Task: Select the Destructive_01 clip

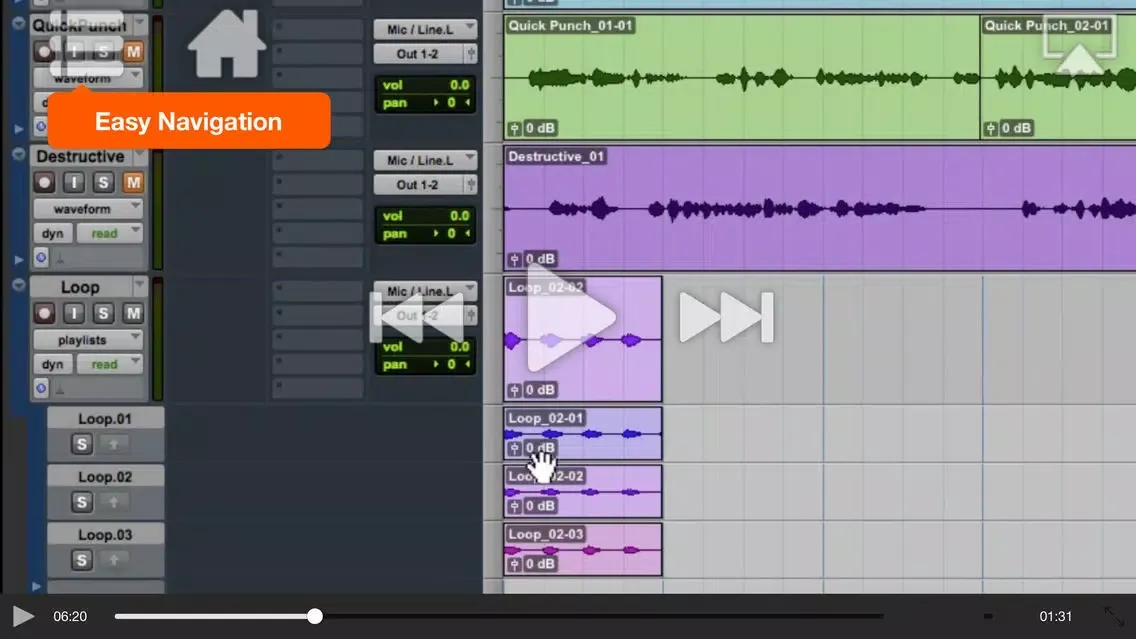Action: click(x=819, y=208)
